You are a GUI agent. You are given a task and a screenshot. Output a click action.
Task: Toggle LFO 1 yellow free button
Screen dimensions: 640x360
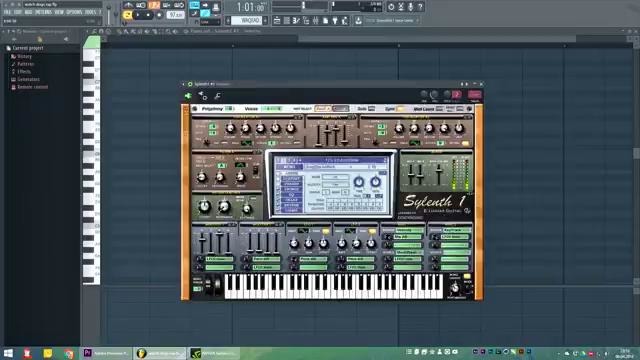click(325, 231)
